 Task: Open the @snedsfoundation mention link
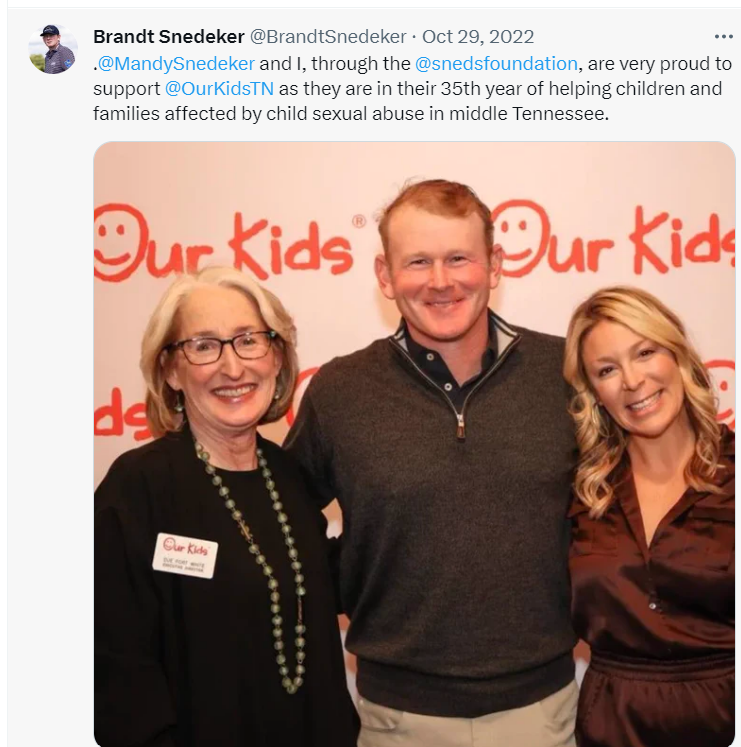click(x=496, y=64)
